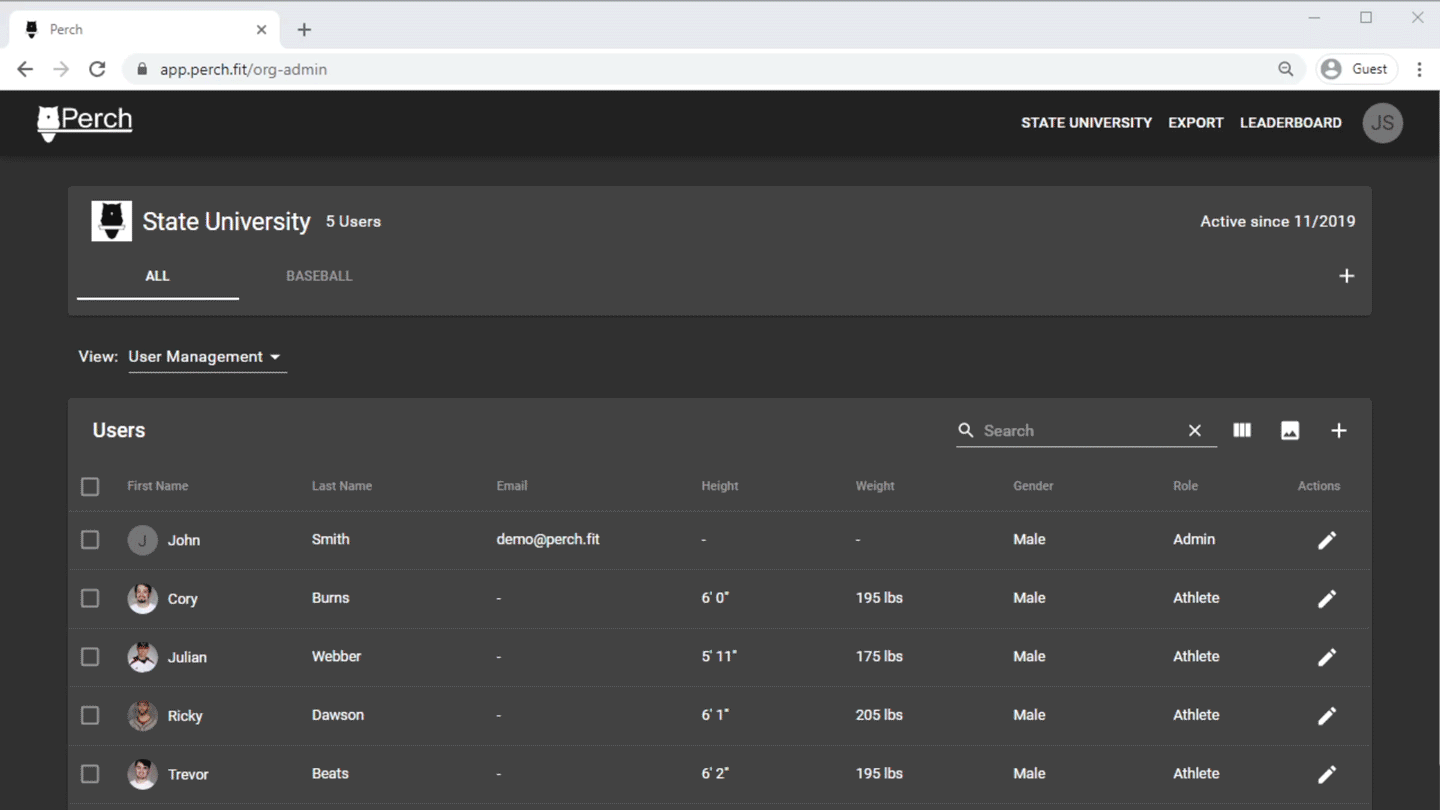Check the John Smith row checkbox

tap(90, 540)
